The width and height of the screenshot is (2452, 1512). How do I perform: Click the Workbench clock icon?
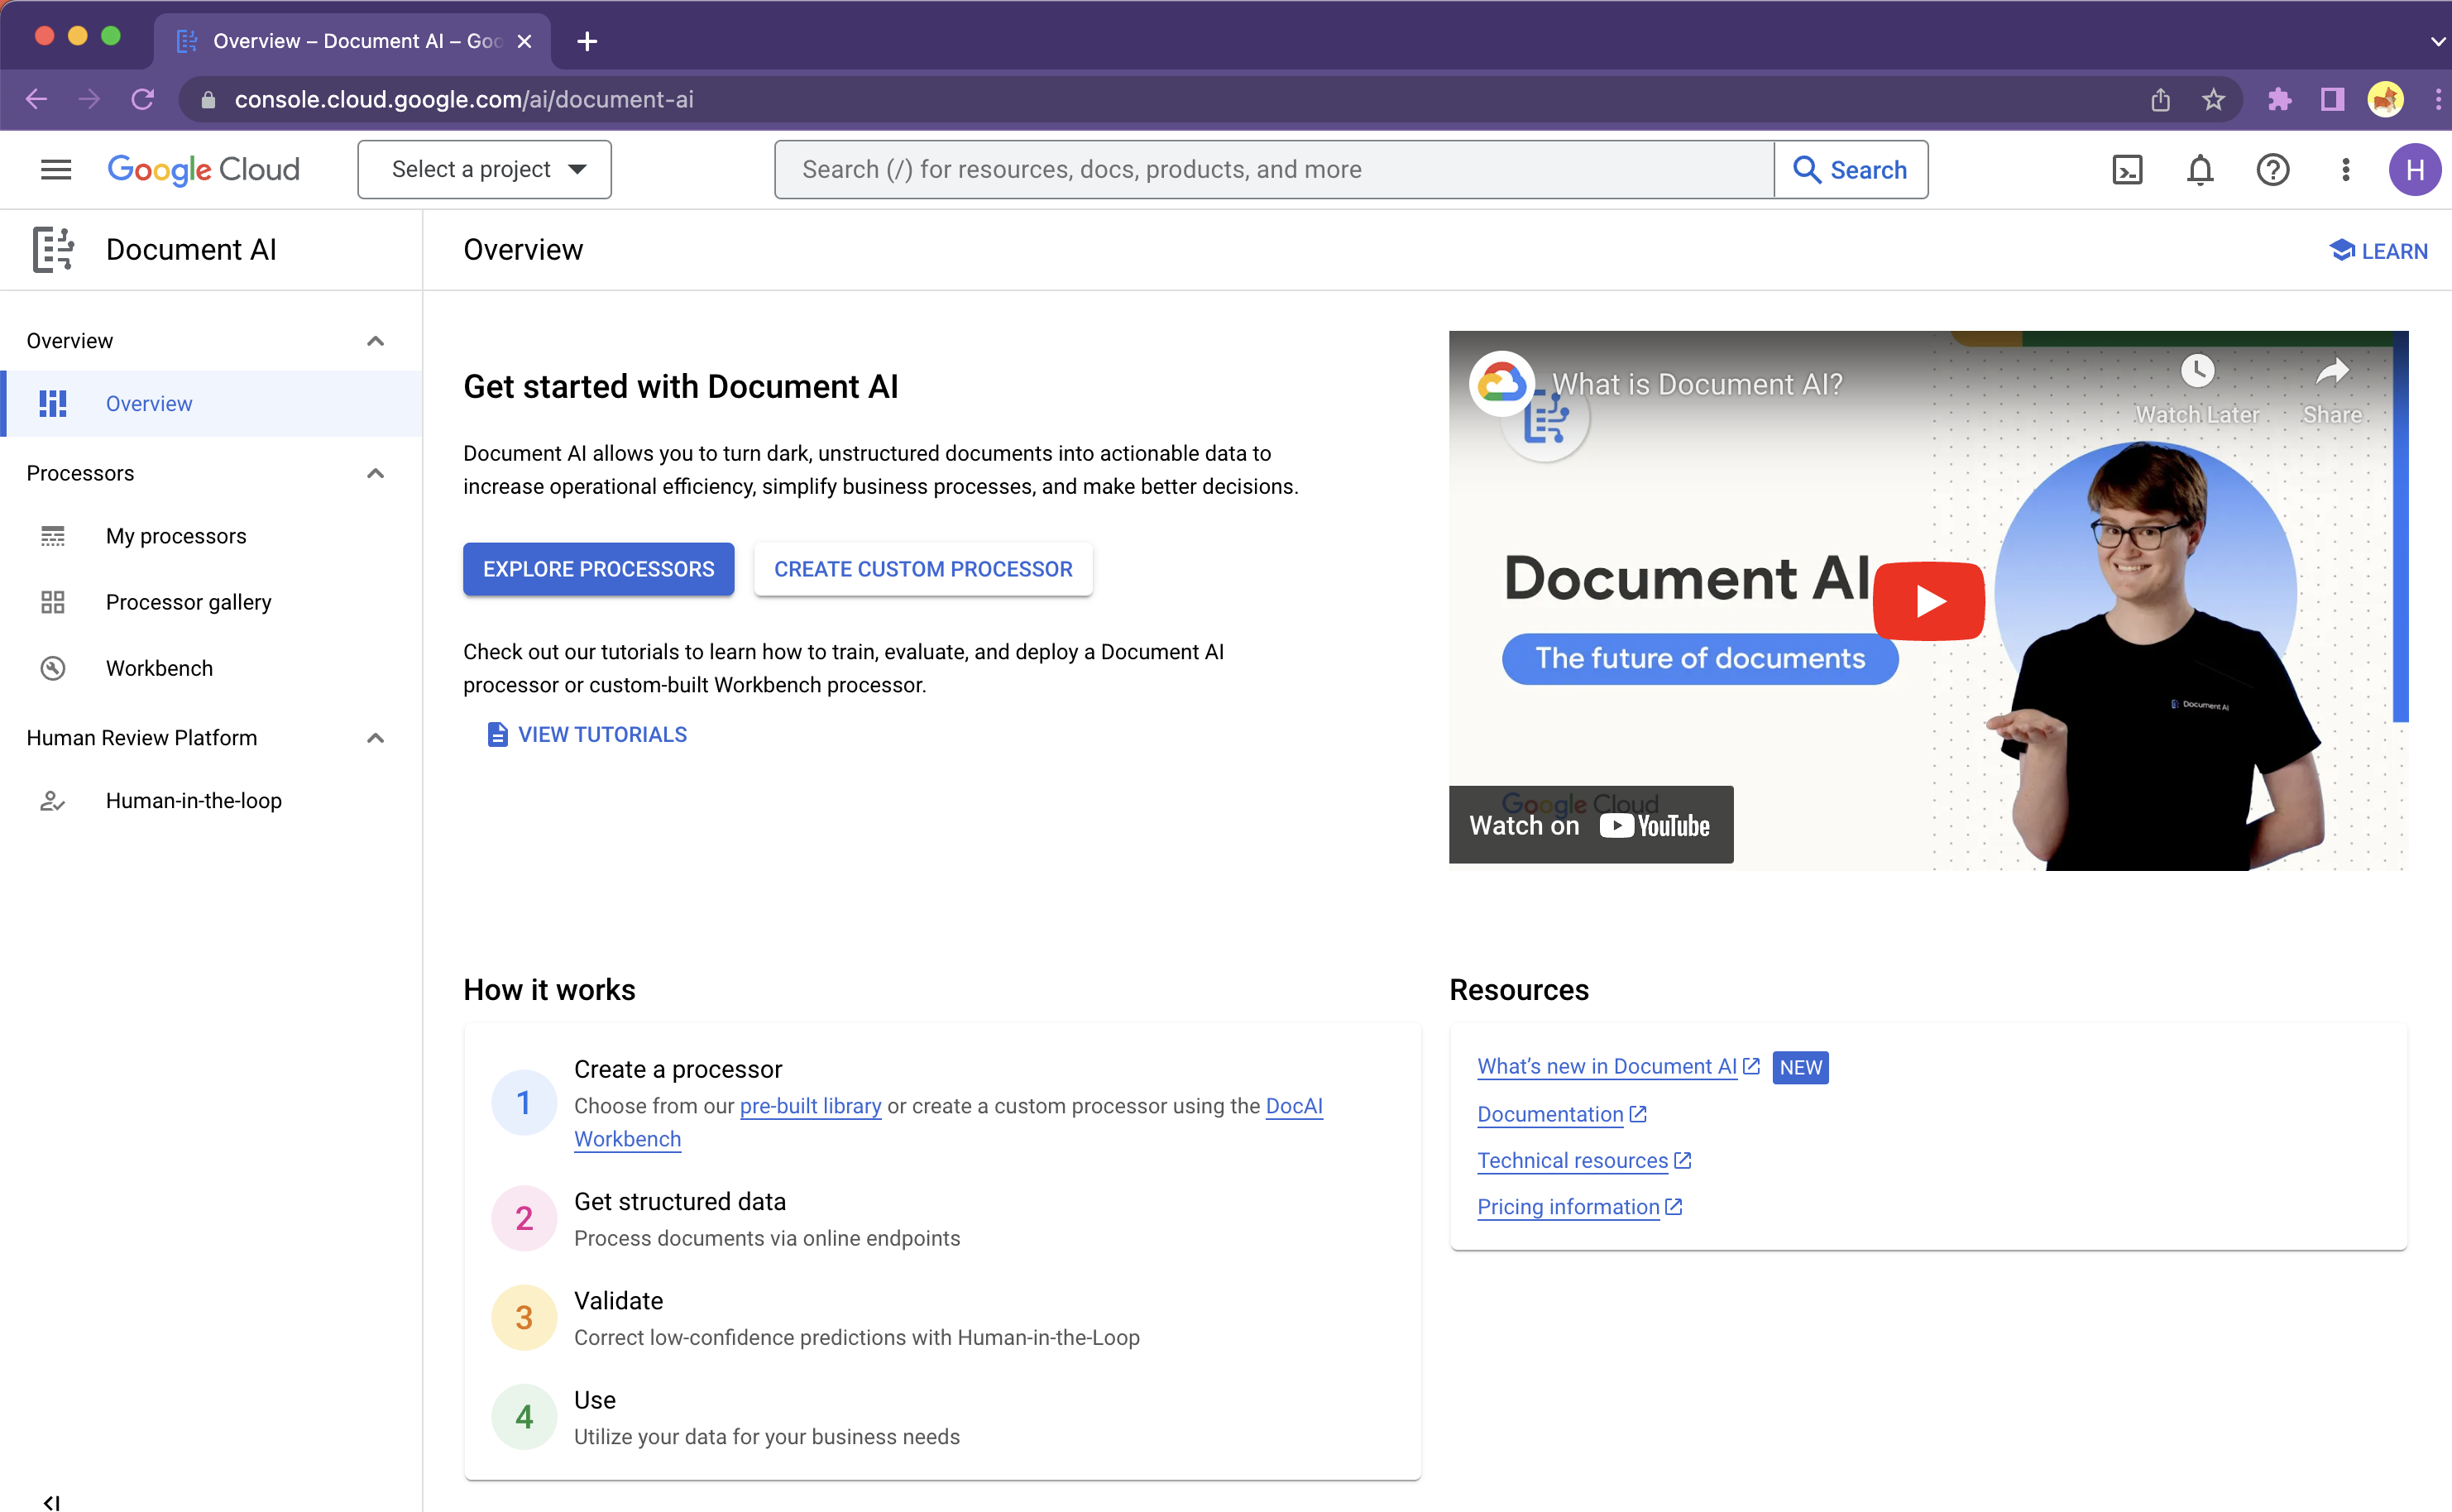pos(53,667)
